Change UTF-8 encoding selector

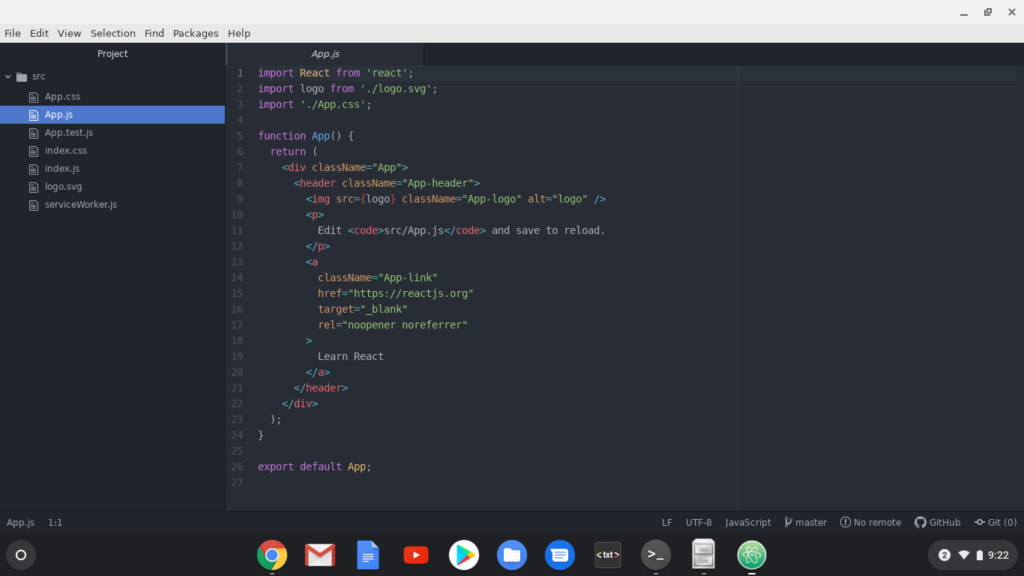coord(699,522)
